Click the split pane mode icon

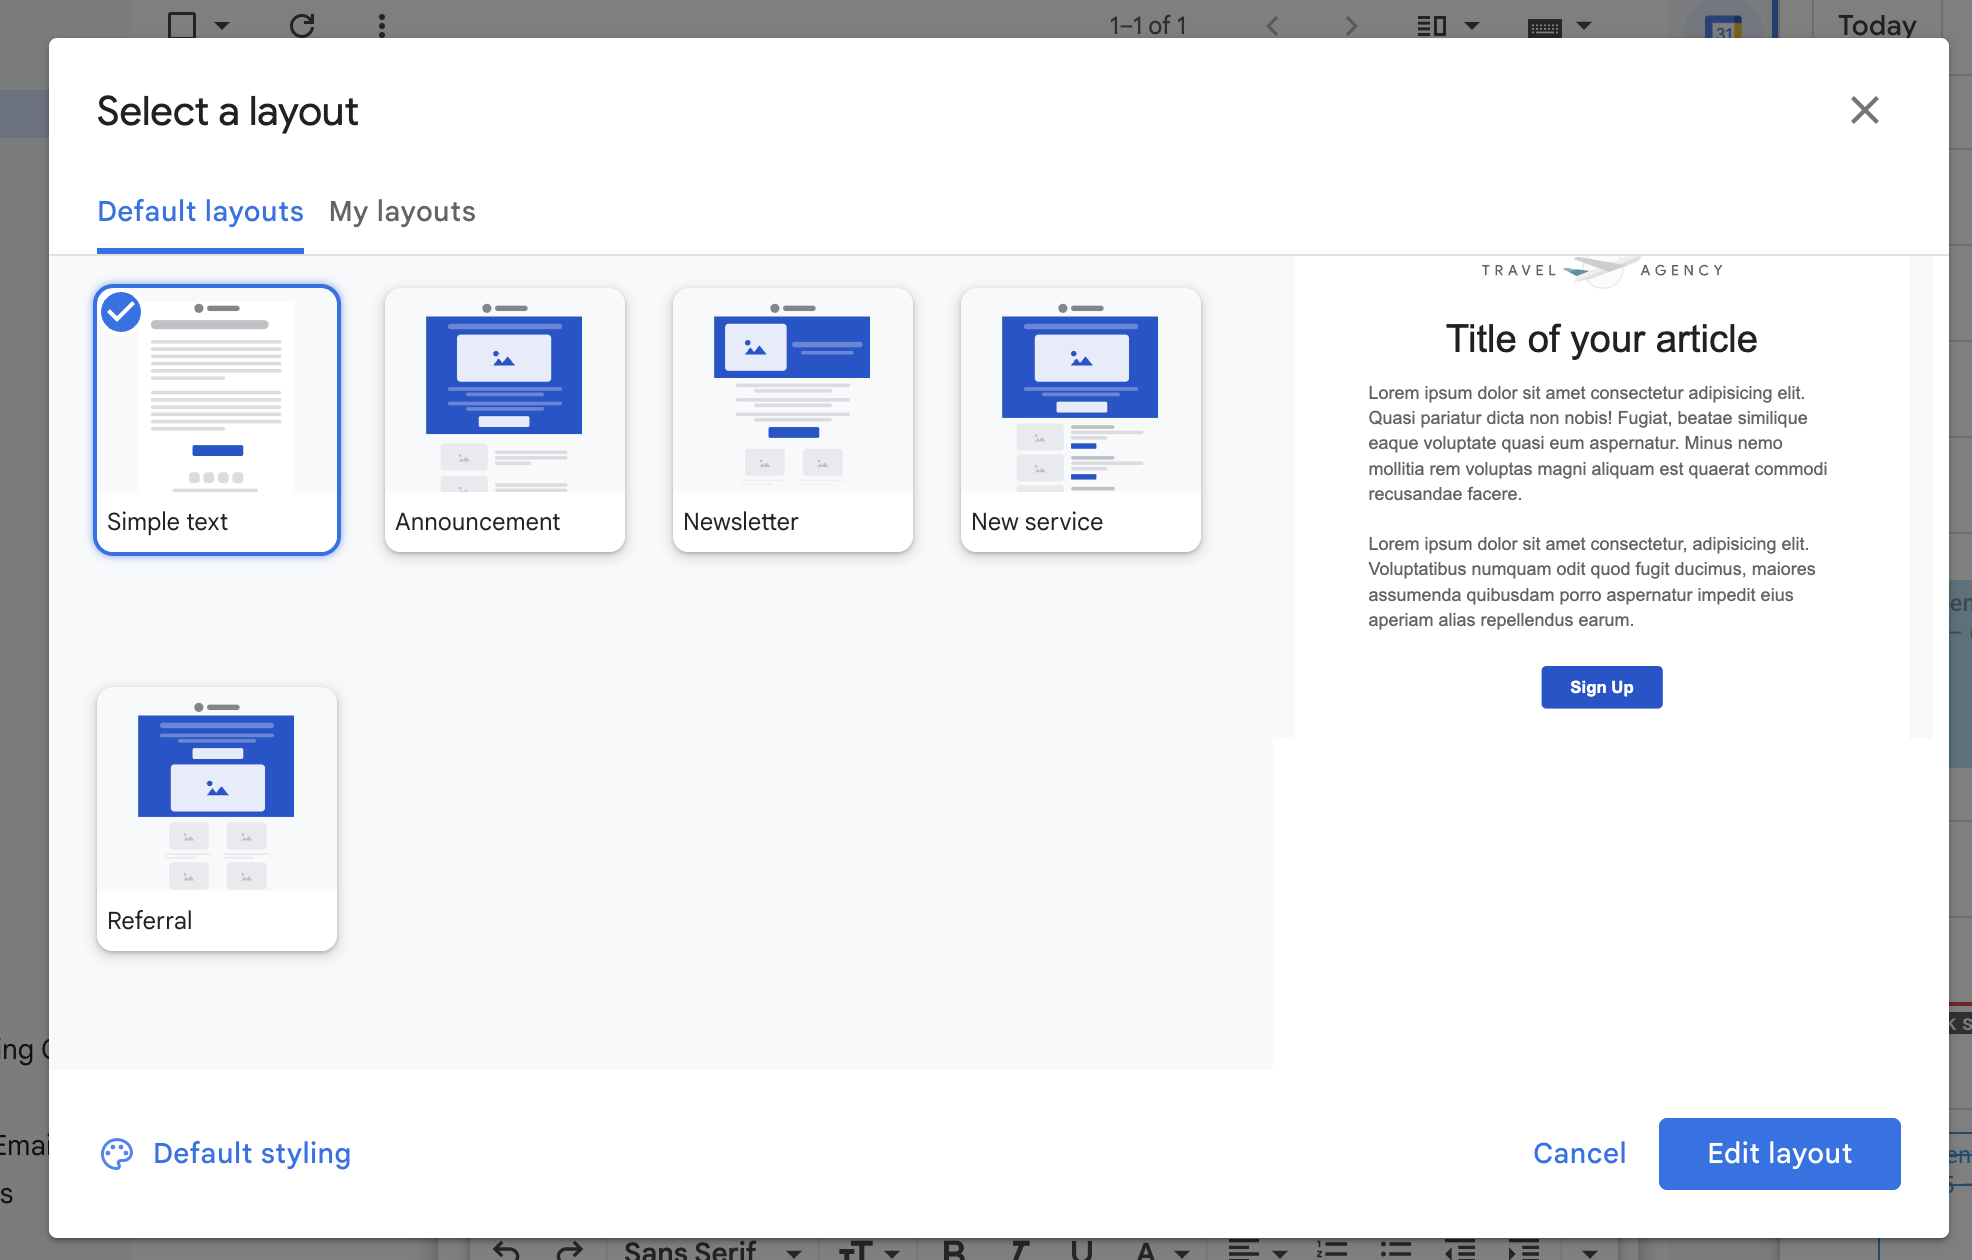click(x=1432, y=25)
